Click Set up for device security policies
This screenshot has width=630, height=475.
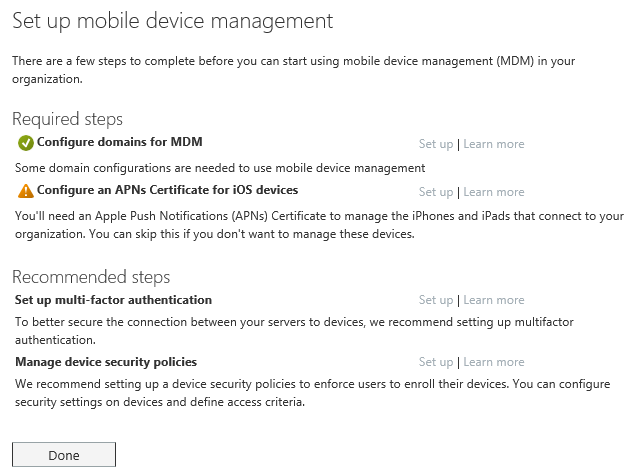tap(436, 362)
